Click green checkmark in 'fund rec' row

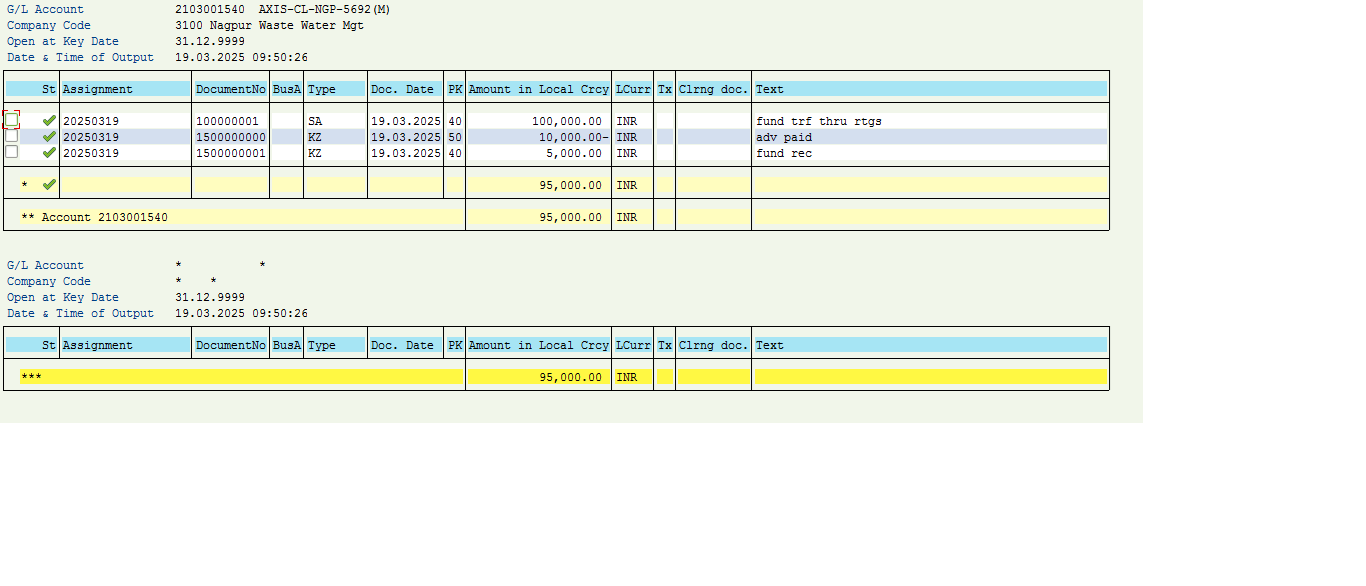point(49,153)
